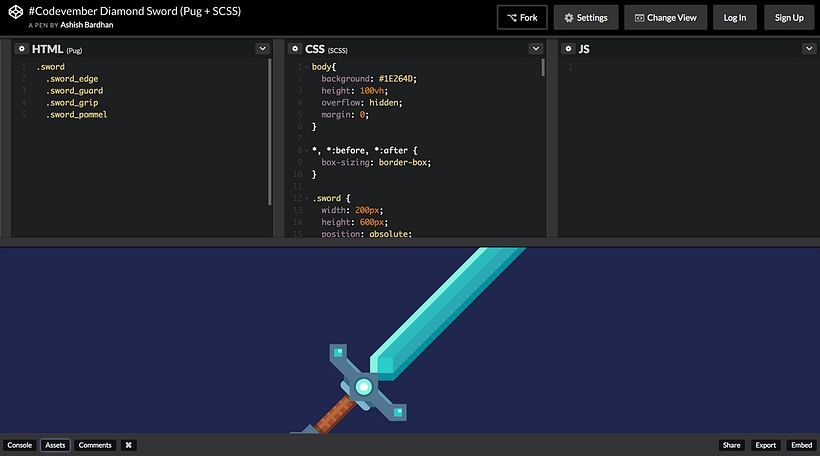Click the 'overflow: hidden;' CSS line
The height and width of the screenshot is (456, 820).
pos(362,103)
